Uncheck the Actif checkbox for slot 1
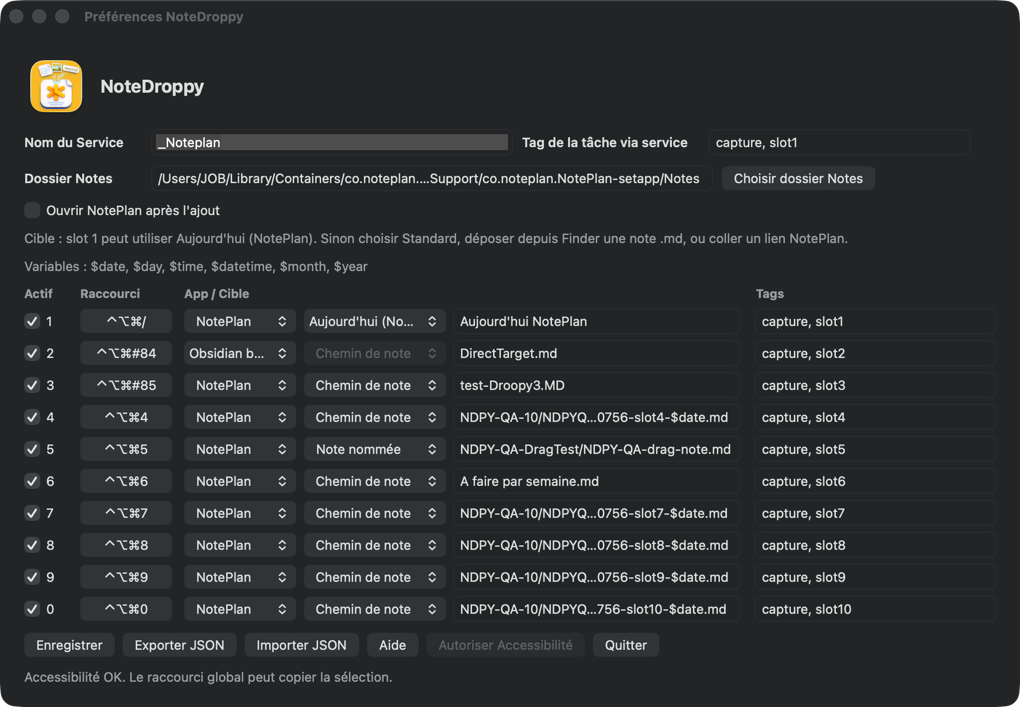 [32, 321]
